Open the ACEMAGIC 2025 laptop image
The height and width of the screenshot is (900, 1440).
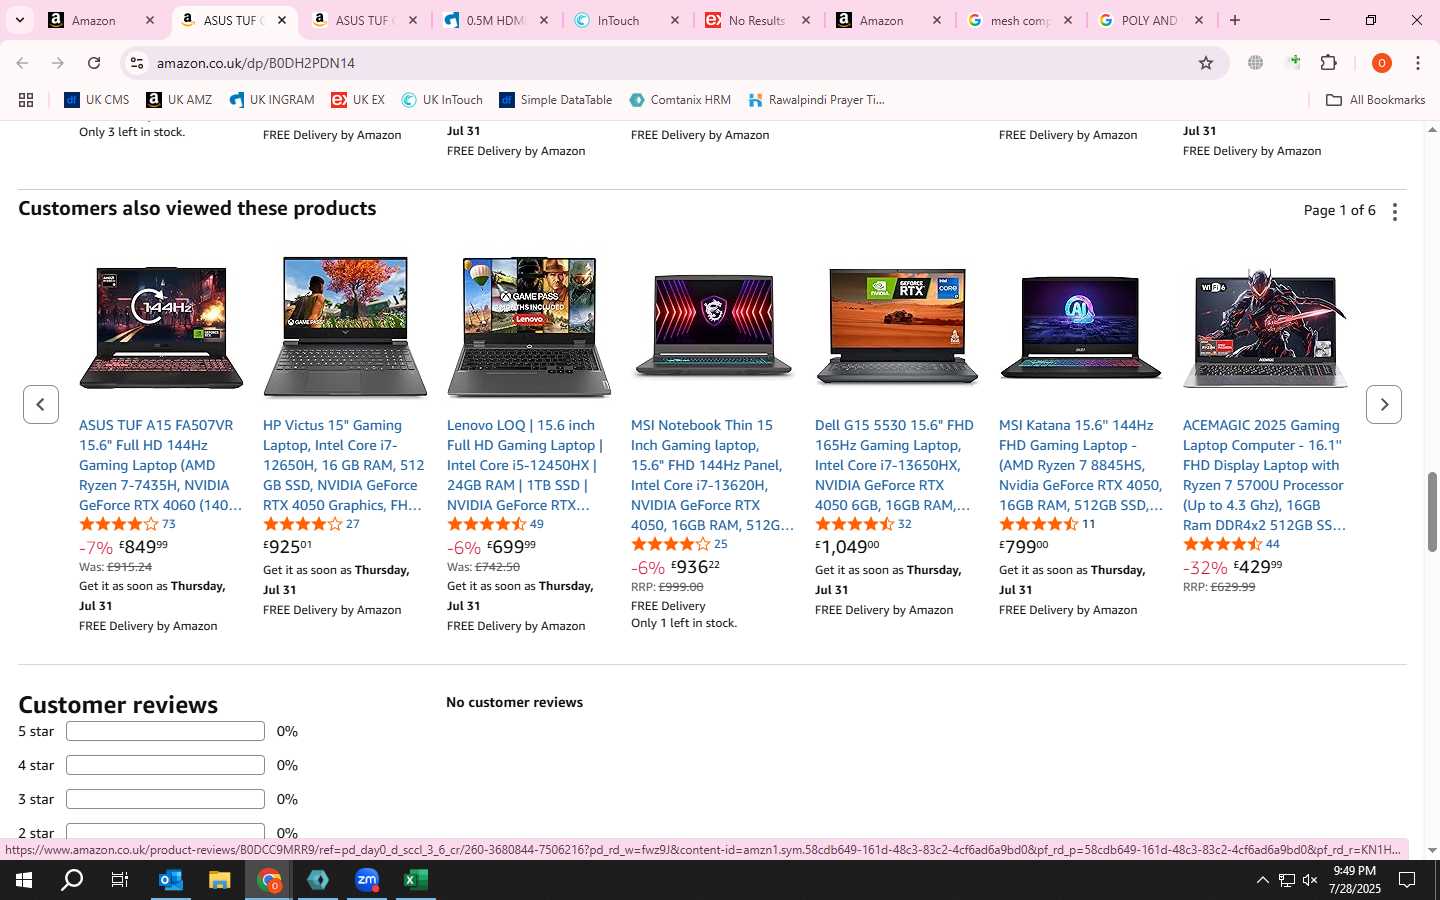(x=1265, y=327)
